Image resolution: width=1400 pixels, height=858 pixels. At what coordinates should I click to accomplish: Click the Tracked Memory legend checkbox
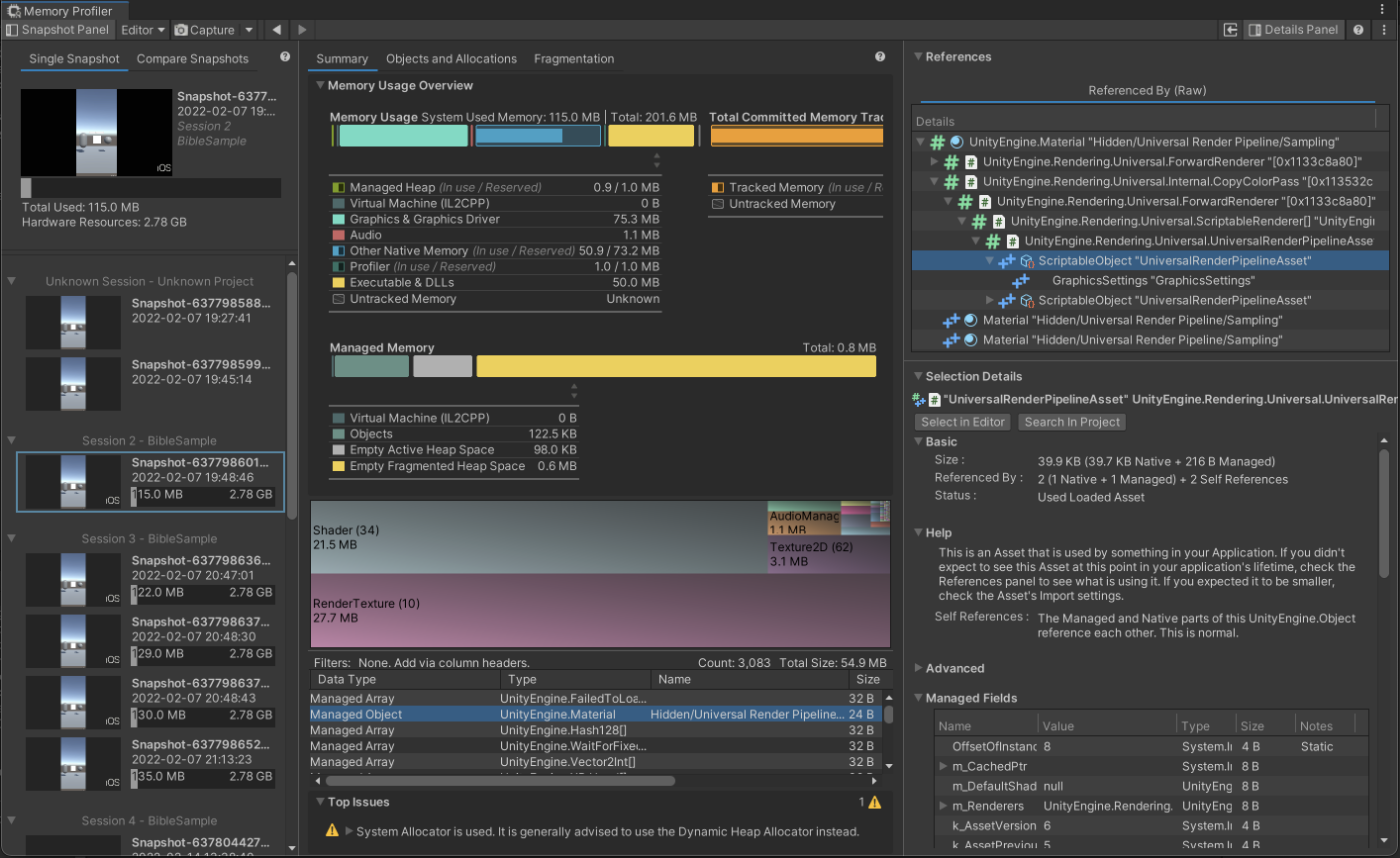point(716,186)
